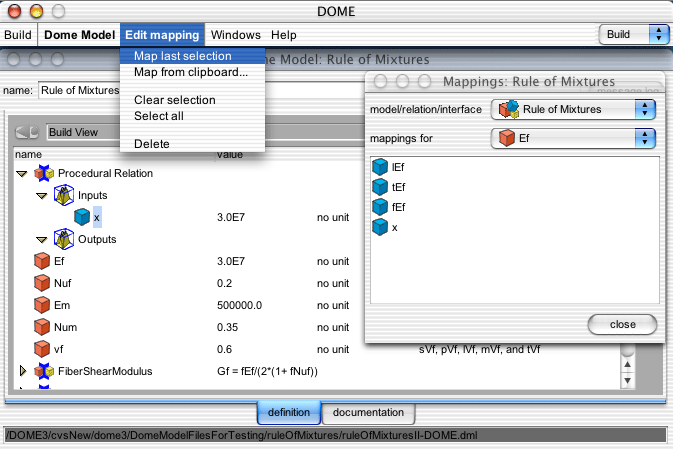
Task: Switch to the documentation tab
Action: pyautogui.click(x=368, y=412)
